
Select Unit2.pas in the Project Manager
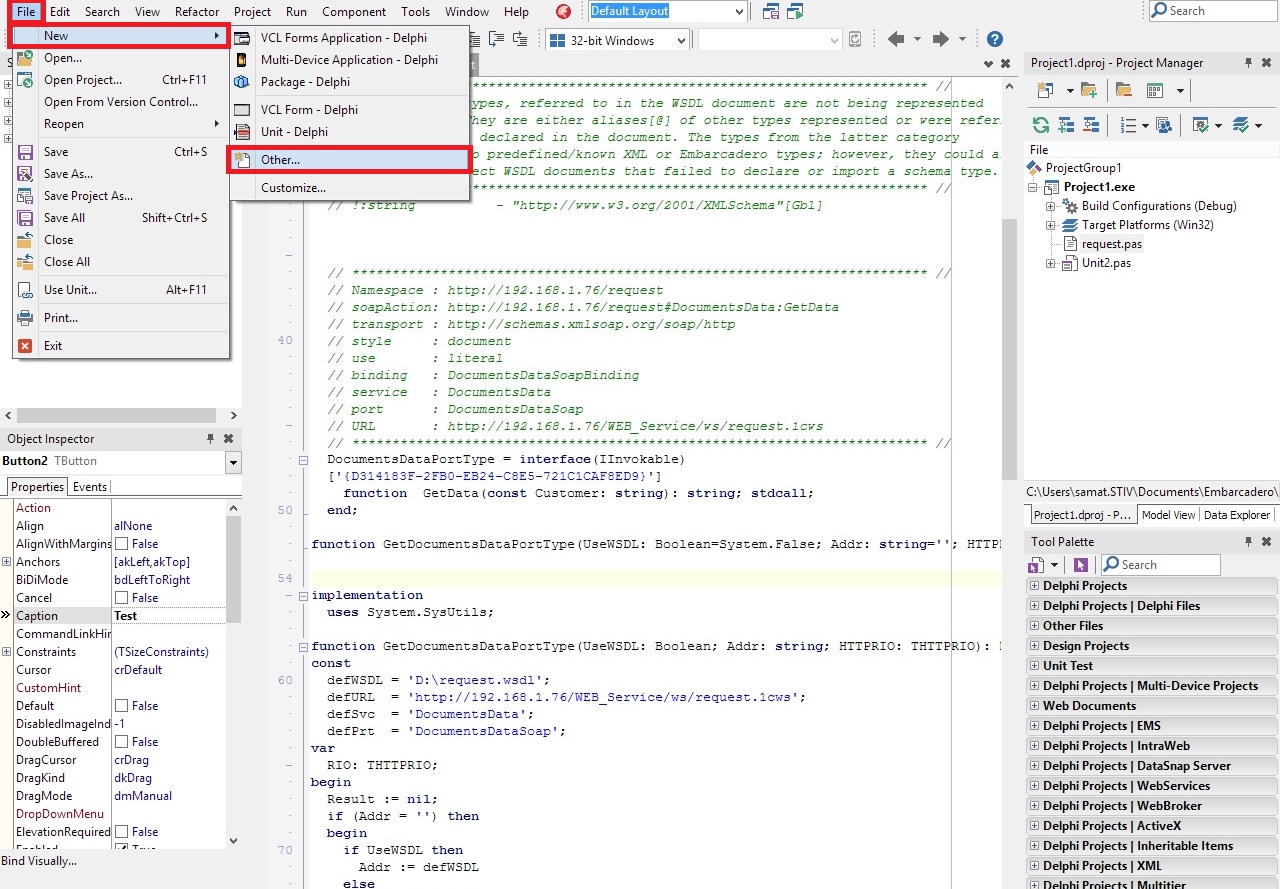click(1106, 263)
